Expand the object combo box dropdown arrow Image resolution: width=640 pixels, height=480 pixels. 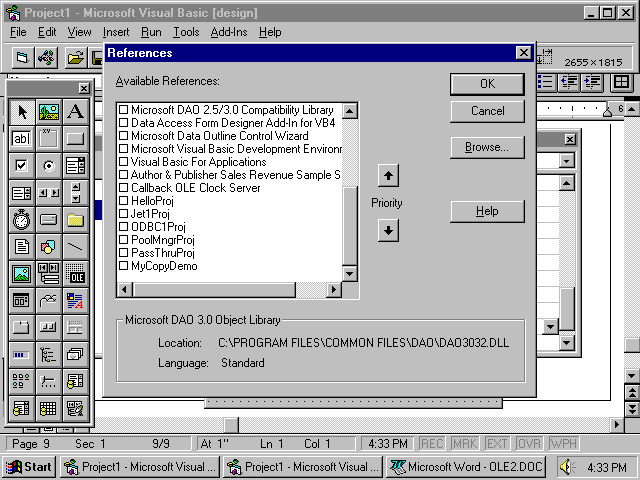click(x=567, y=160)
